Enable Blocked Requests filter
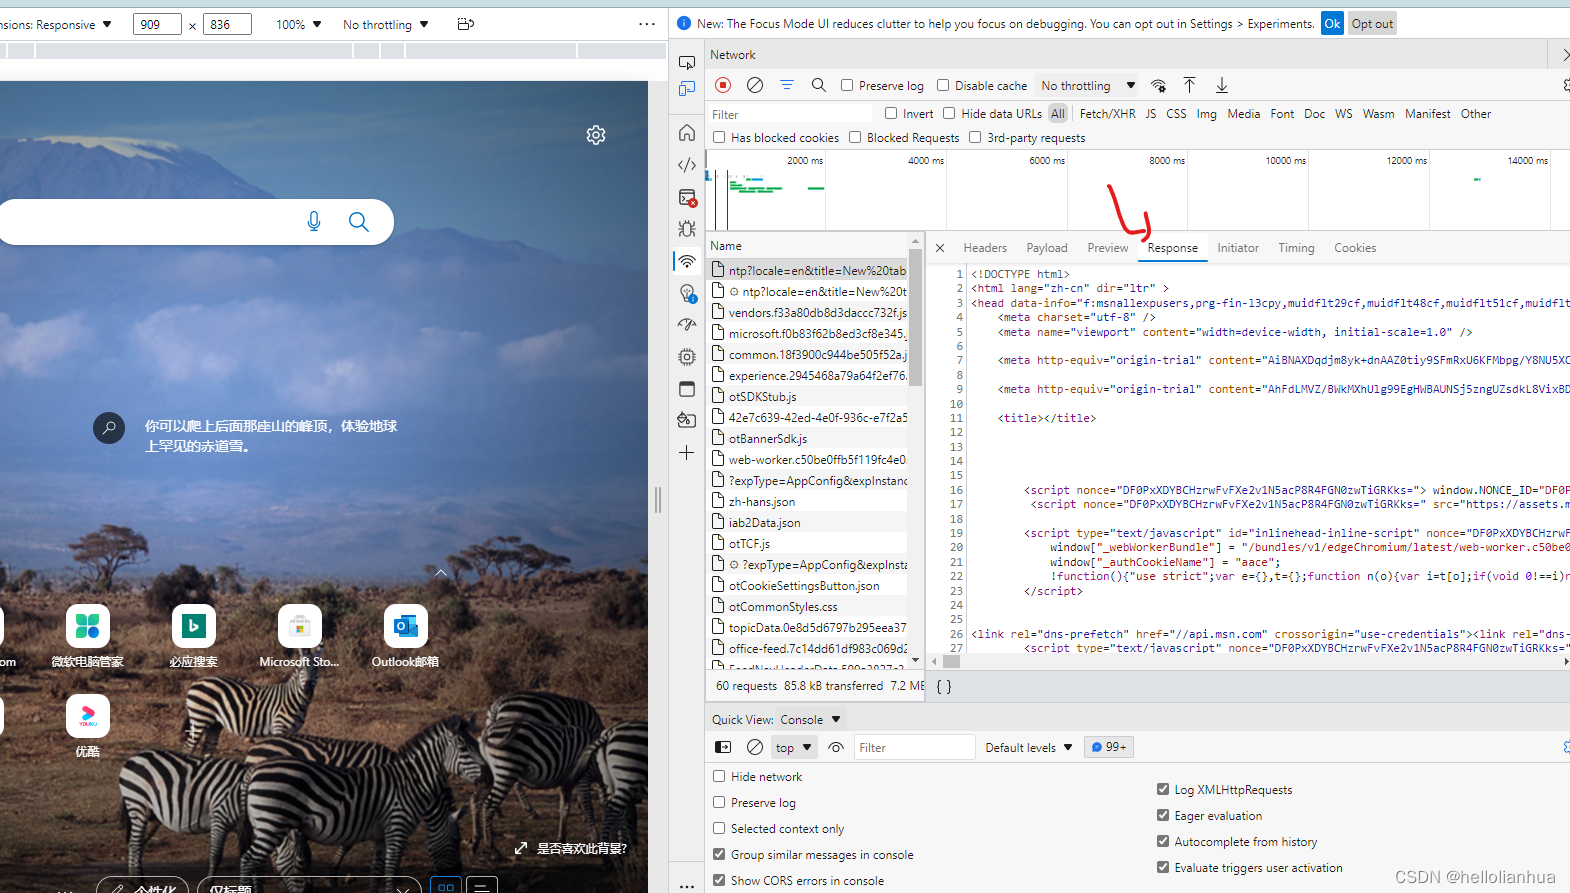Viewport: 1570px width, 893px height. tap(855, 137)
